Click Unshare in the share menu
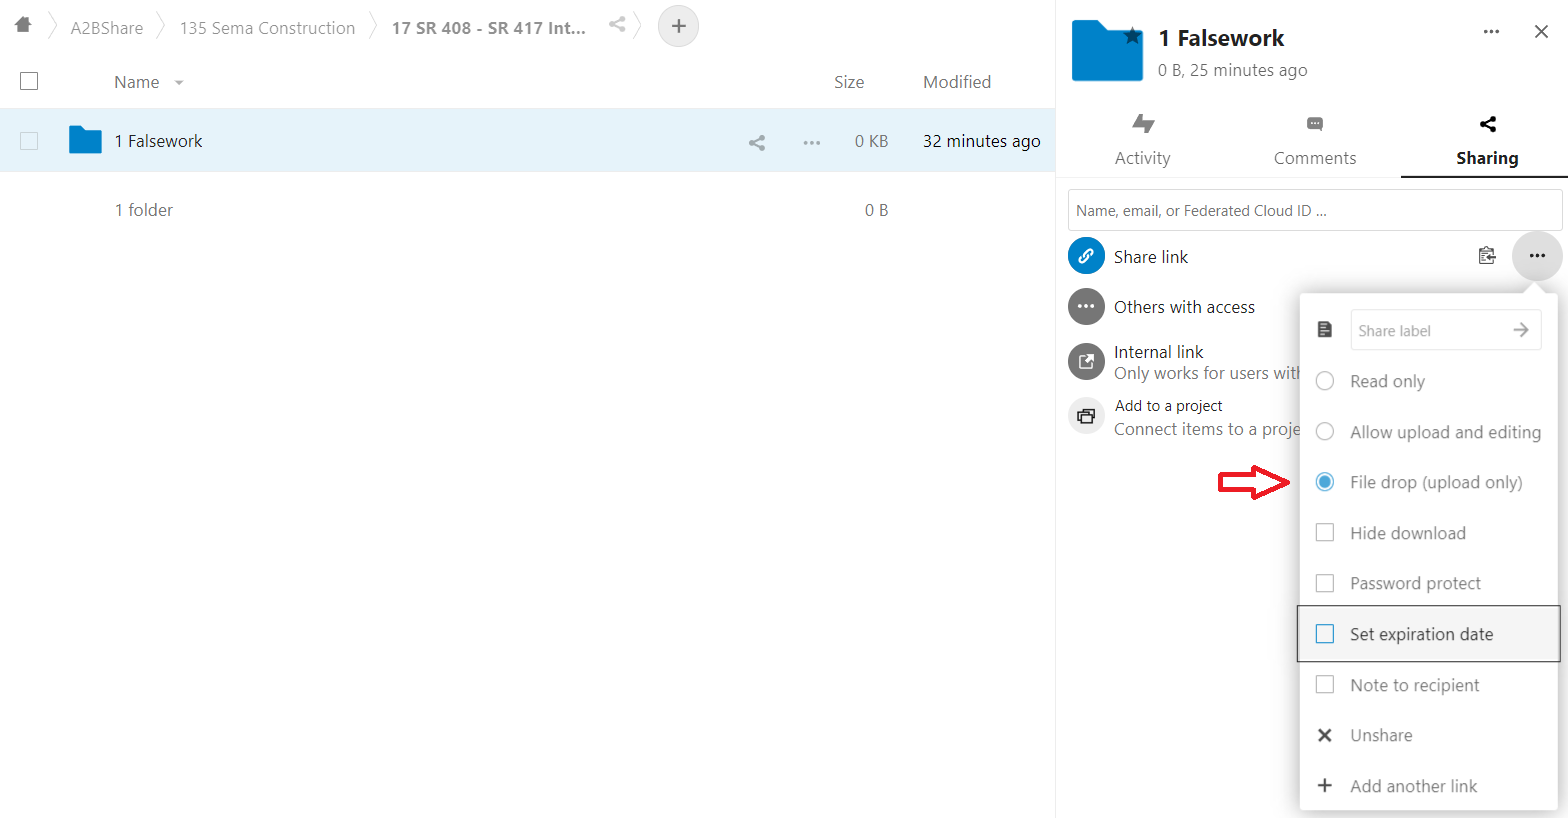The height and width of the screenshot is (818, 1568). click(1380, 735)
